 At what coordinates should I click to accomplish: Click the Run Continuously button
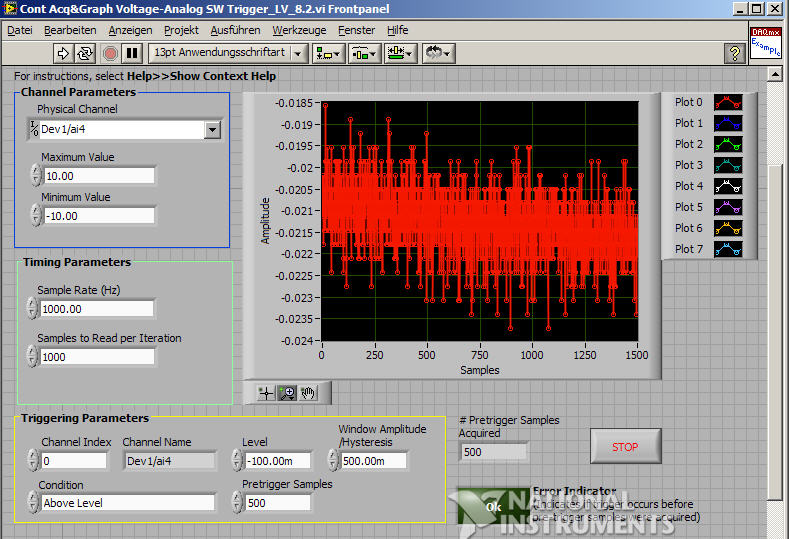coord(86,52)
